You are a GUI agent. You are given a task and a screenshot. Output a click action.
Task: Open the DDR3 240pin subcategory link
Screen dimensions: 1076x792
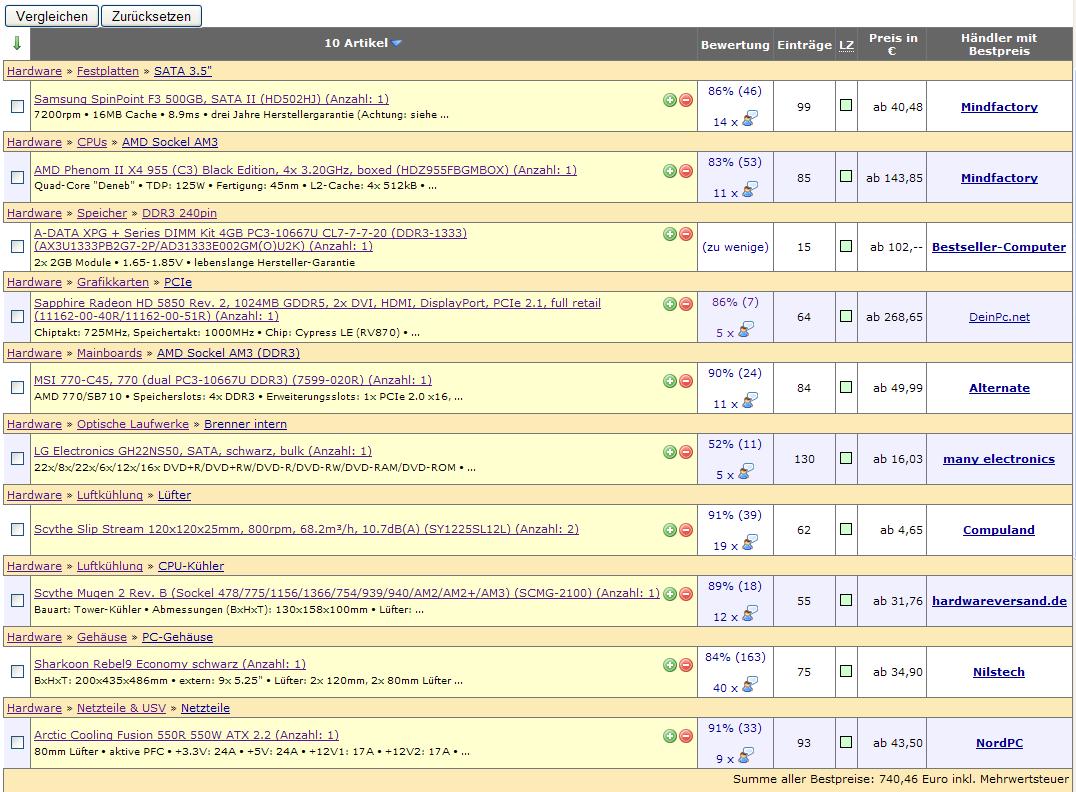click(179, 213)
